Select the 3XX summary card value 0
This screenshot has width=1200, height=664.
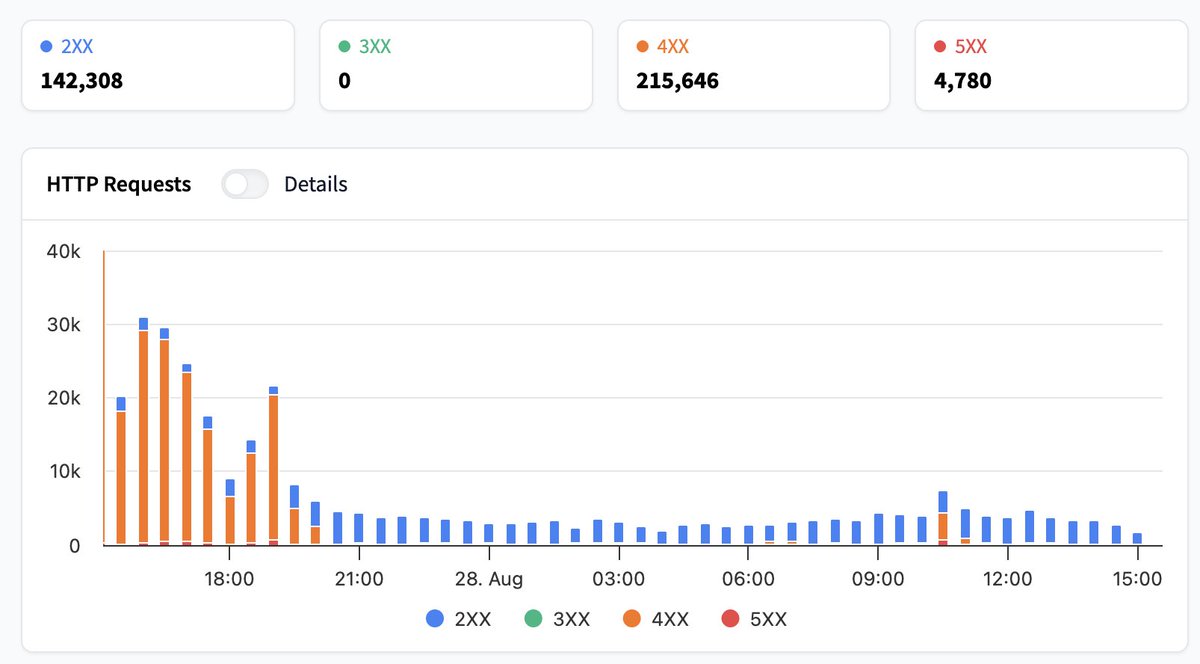tap(344, 81)
